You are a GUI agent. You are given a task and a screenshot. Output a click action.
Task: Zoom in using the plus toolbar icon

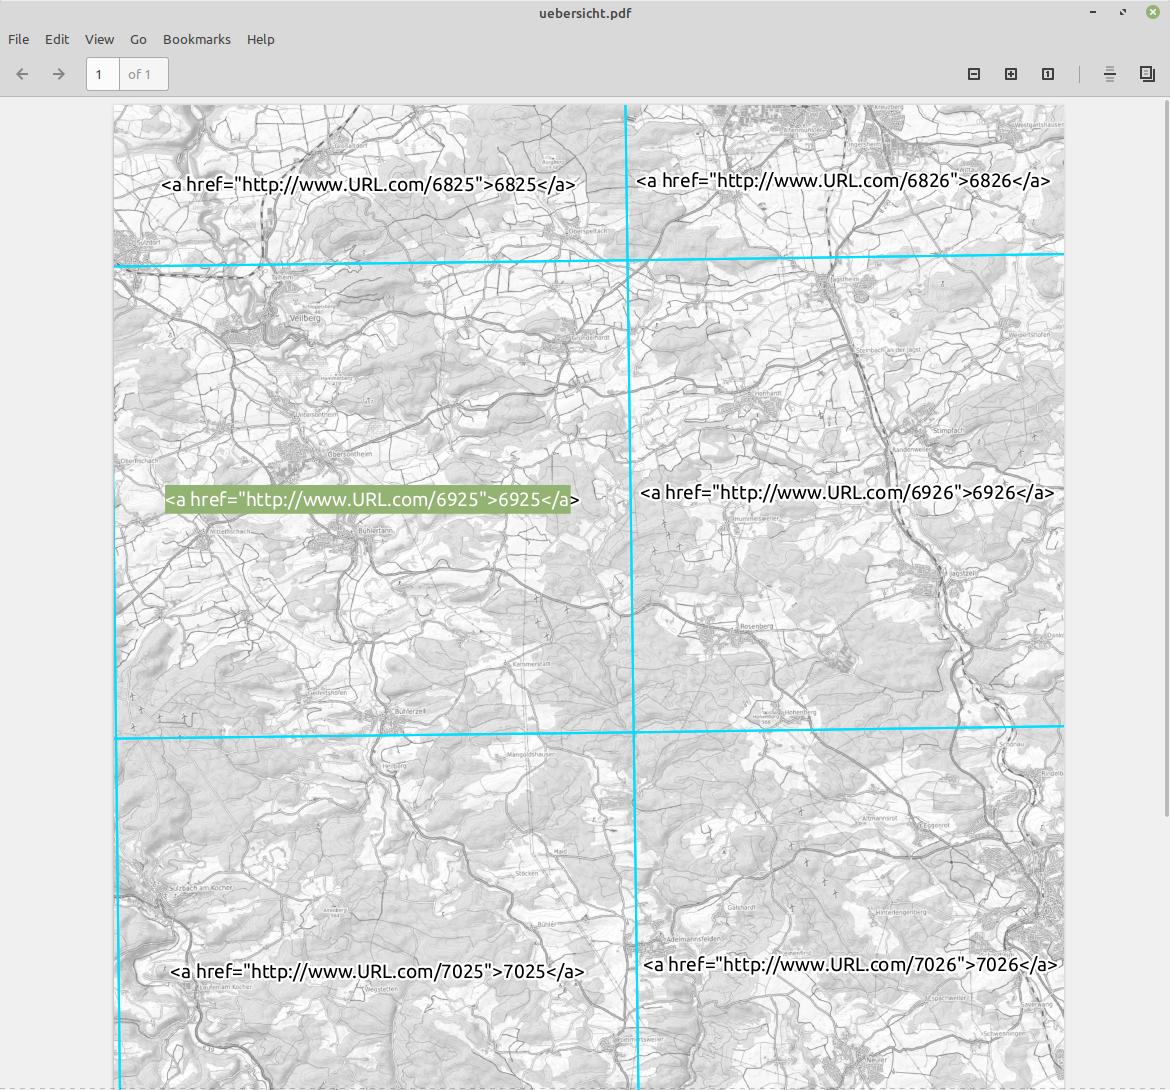point(1010,74)
